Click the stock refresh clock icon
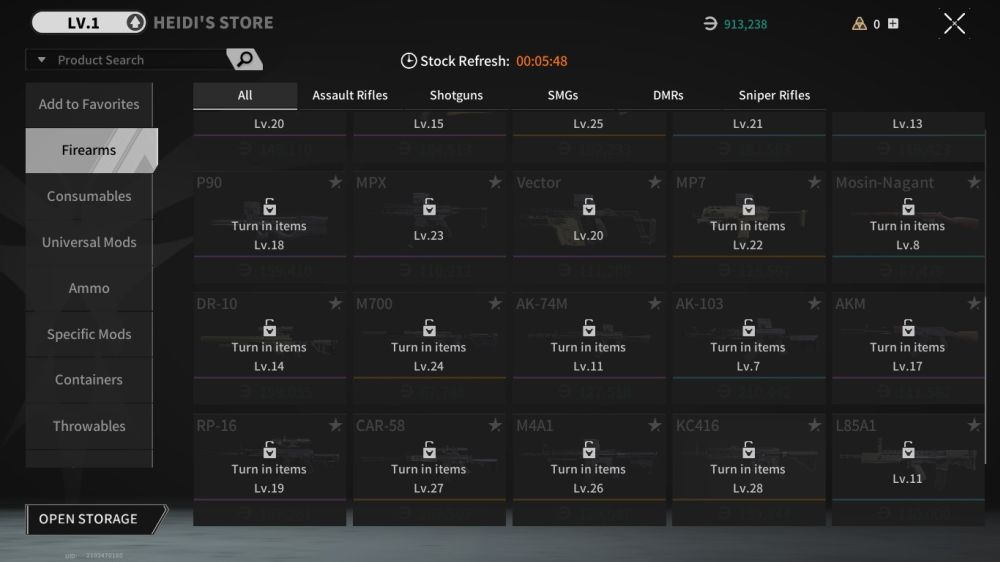 tap(408, 61)
